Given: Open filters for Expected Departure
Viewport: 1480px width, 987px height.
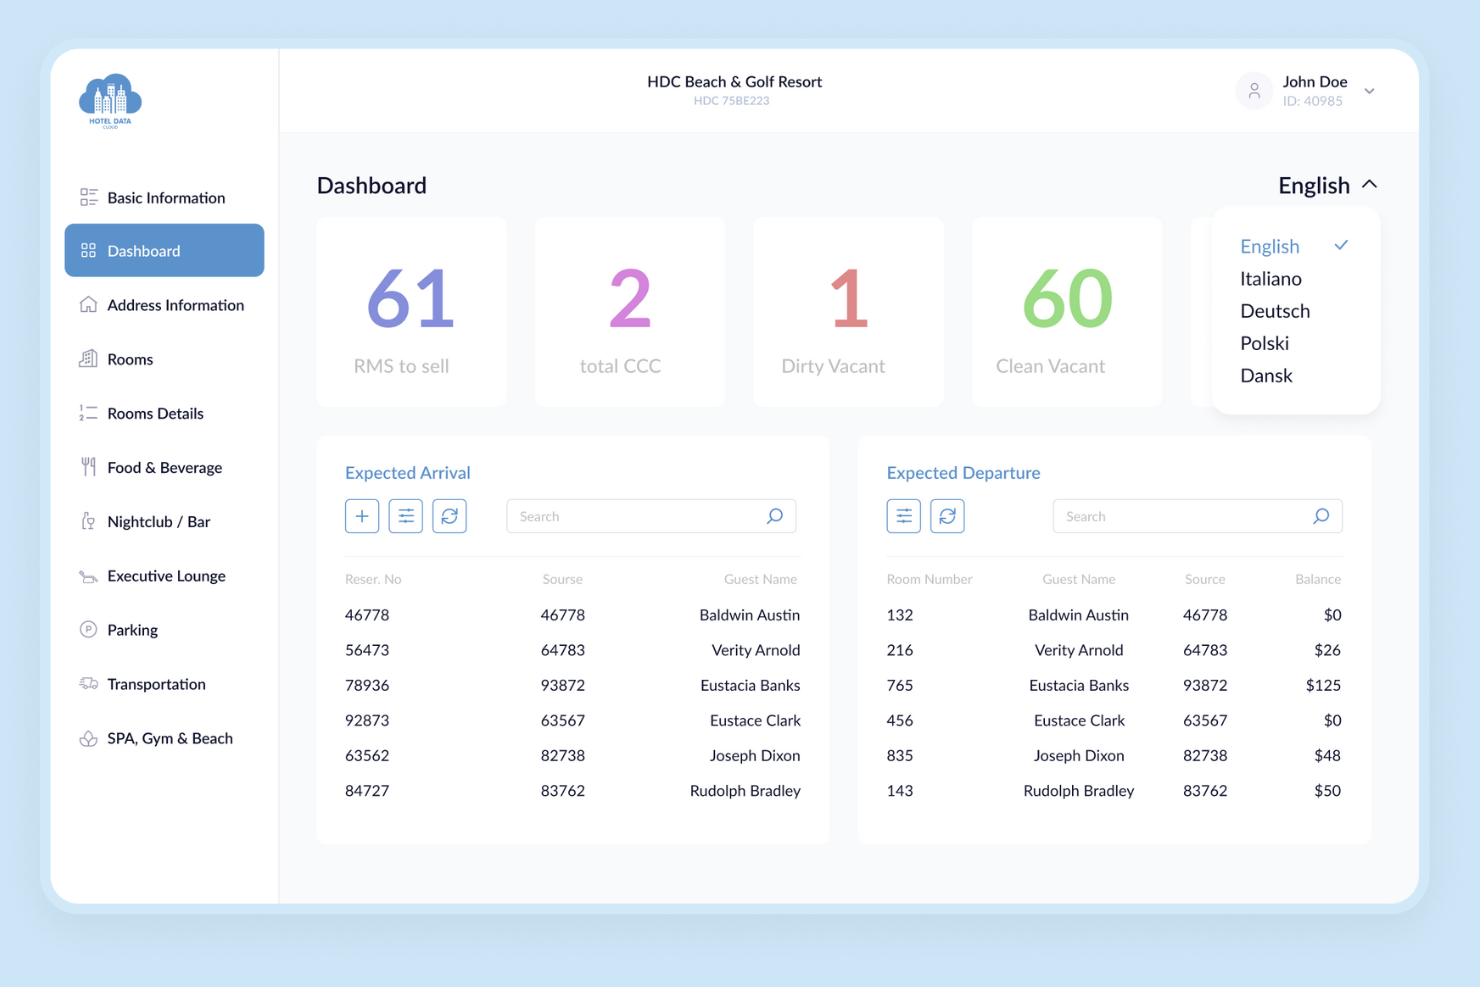Looking at the screenshot, I should [903, 516].
